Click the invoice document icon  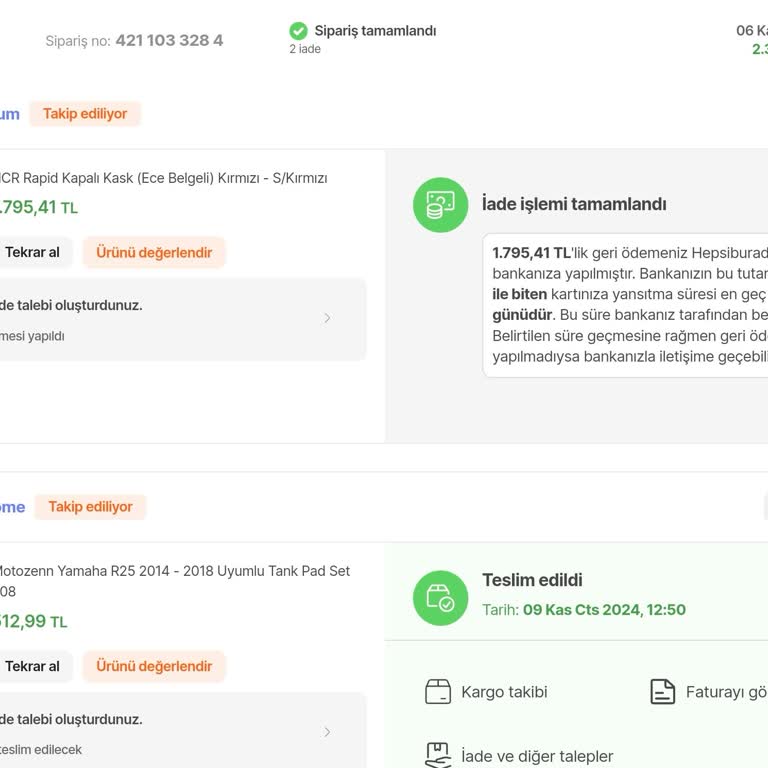662,692
